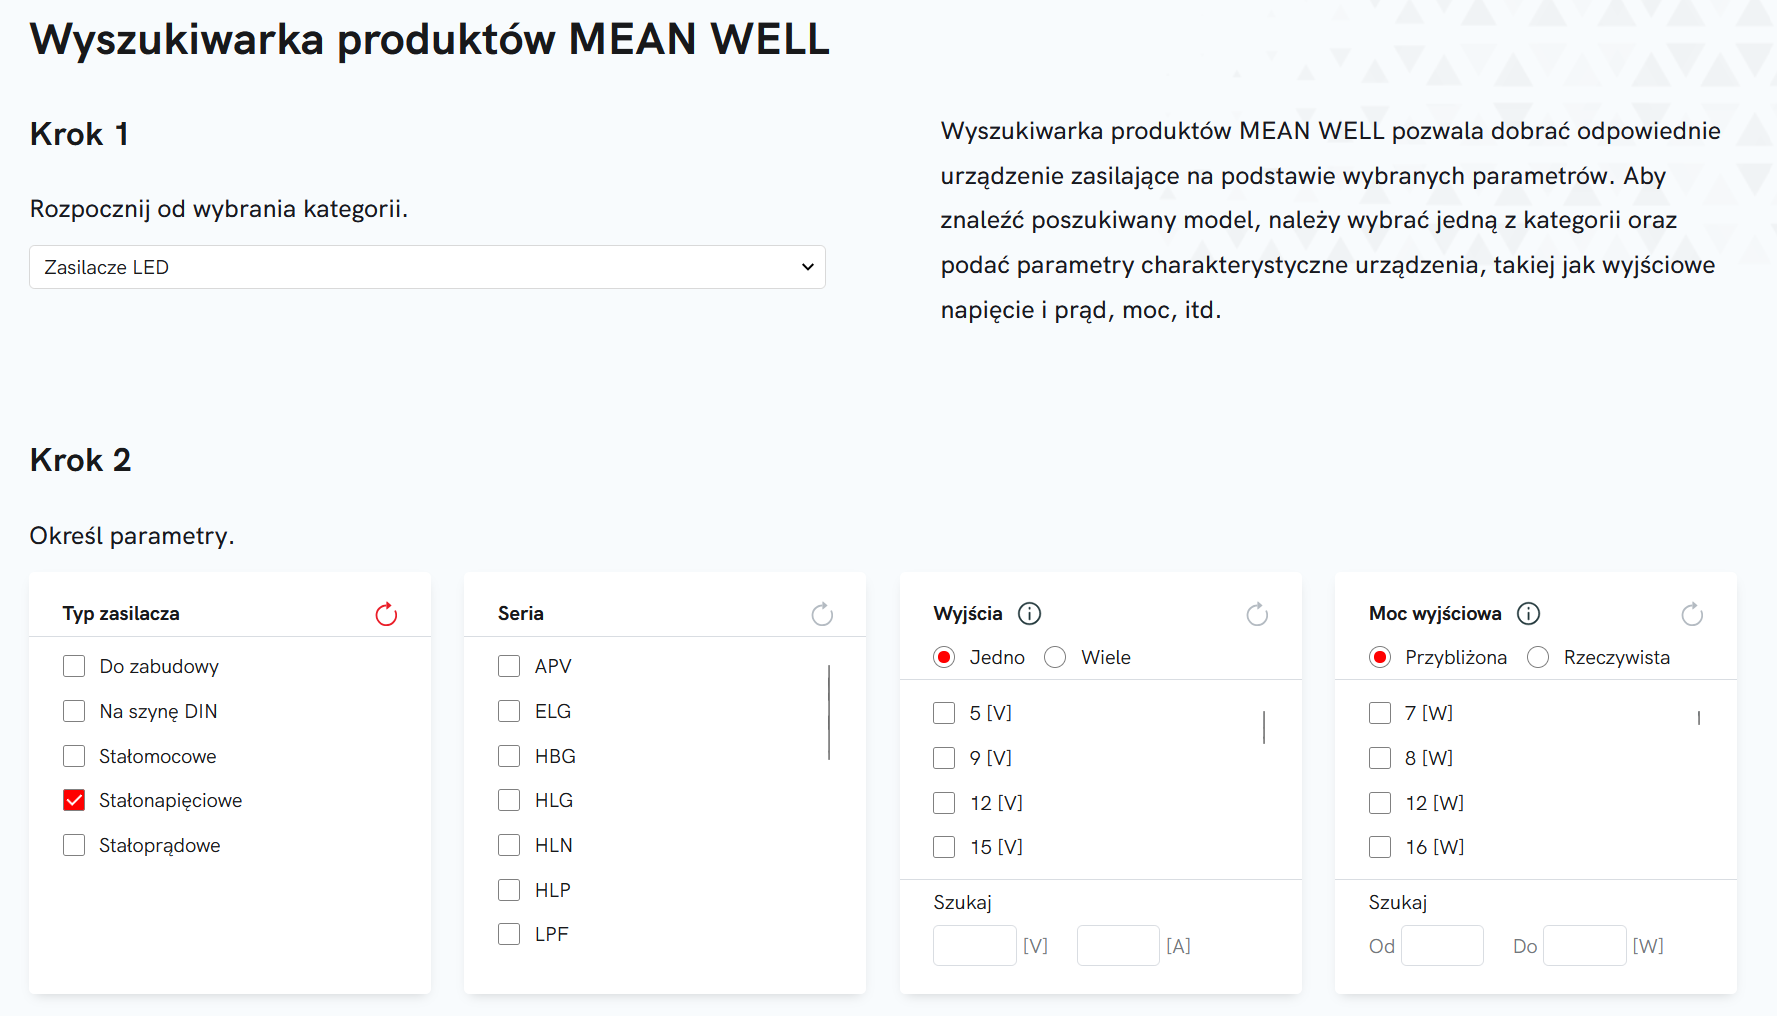Reset the Typ zasilacza filter with red icon
The width and height of the screenshot is (1777, 1016).
tap(386, 614)
